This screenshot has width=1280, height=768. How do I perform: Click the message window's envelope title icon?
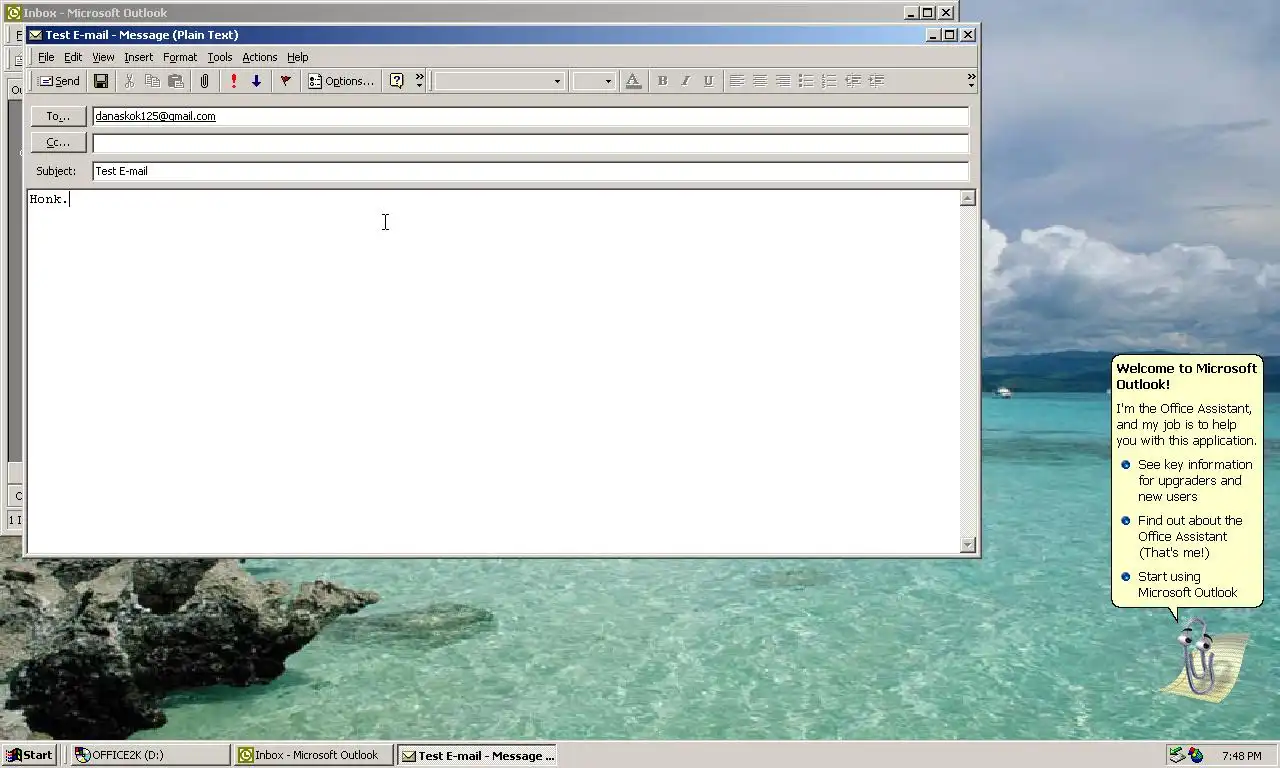coord(36,35)
